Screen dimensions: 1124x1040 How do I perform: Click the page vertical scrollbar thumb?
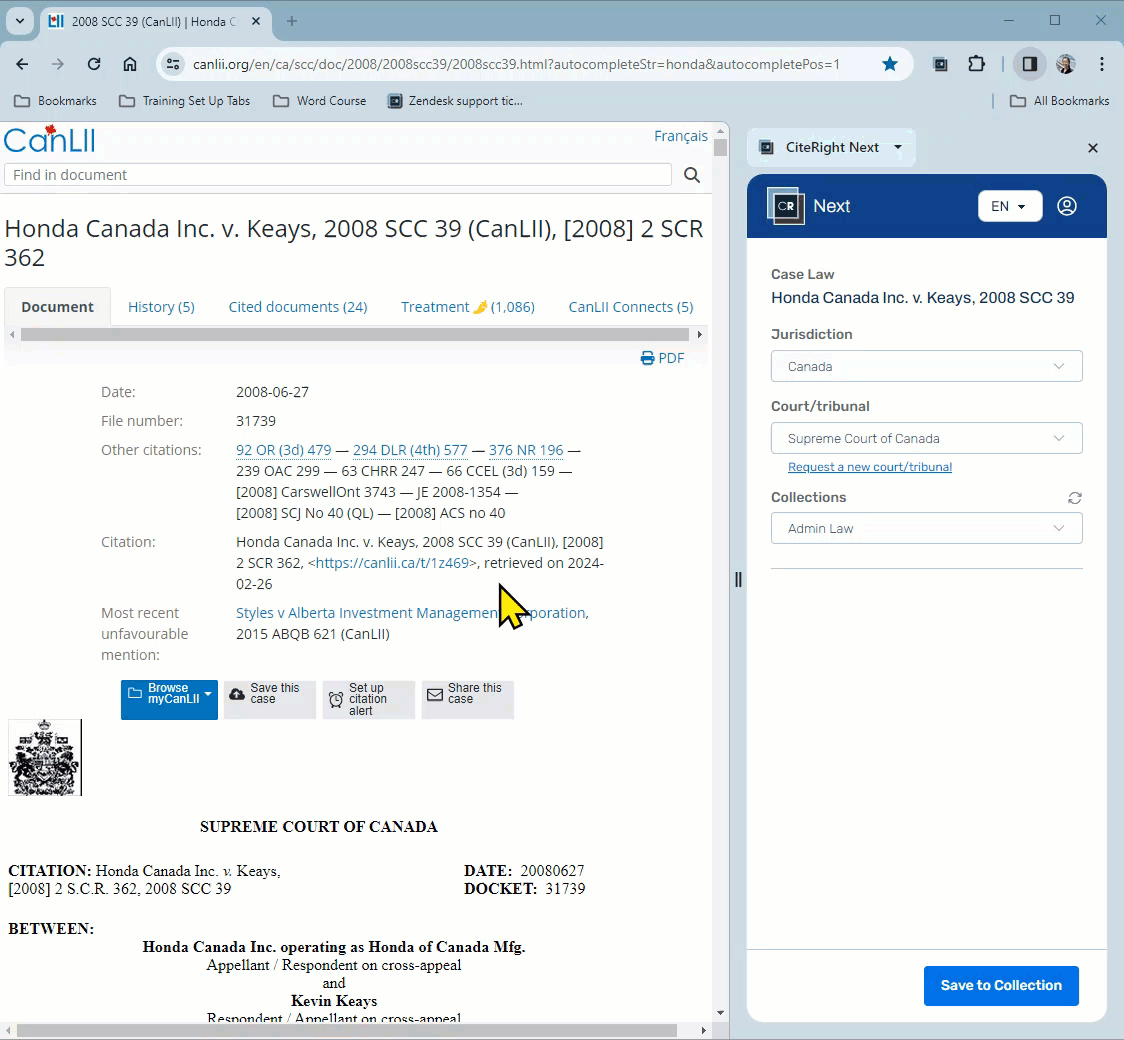click(x=720, y=147)
